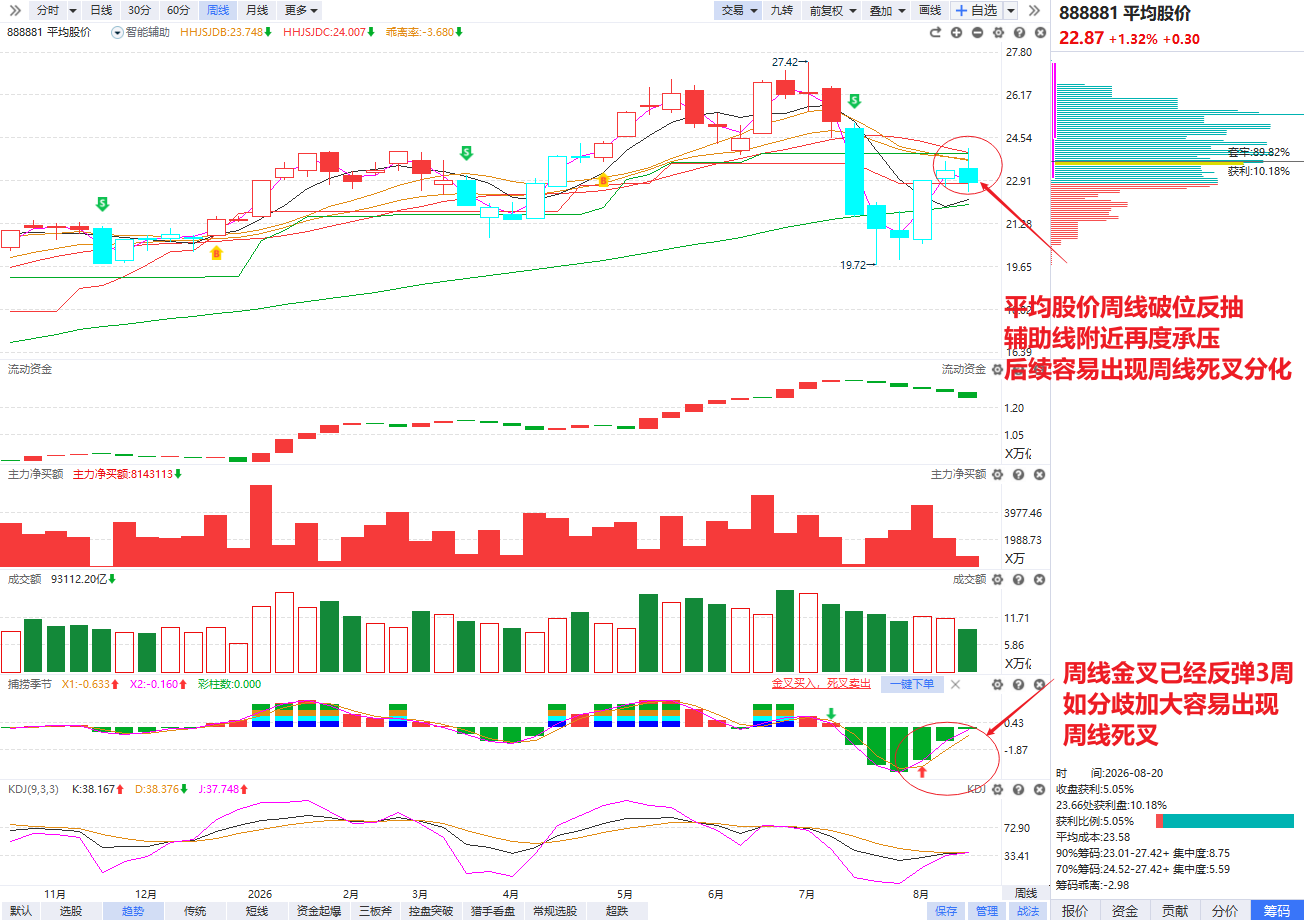Select the 猎手看盘 indicator template tab
This screenshot has height=920, width=1304.
click(x=493, y=911)
